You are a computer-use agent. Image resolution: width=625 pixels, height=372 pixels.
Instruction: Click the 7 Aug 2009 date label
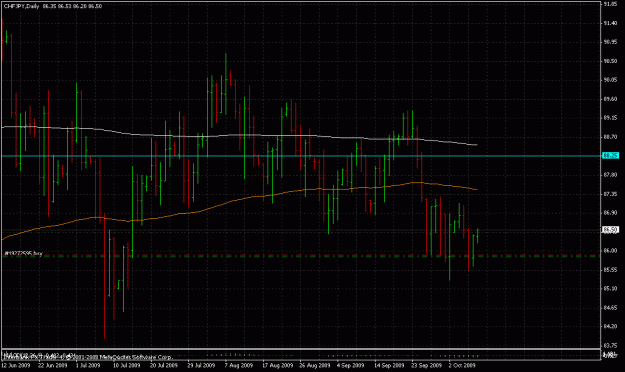[x=239, y=365]
